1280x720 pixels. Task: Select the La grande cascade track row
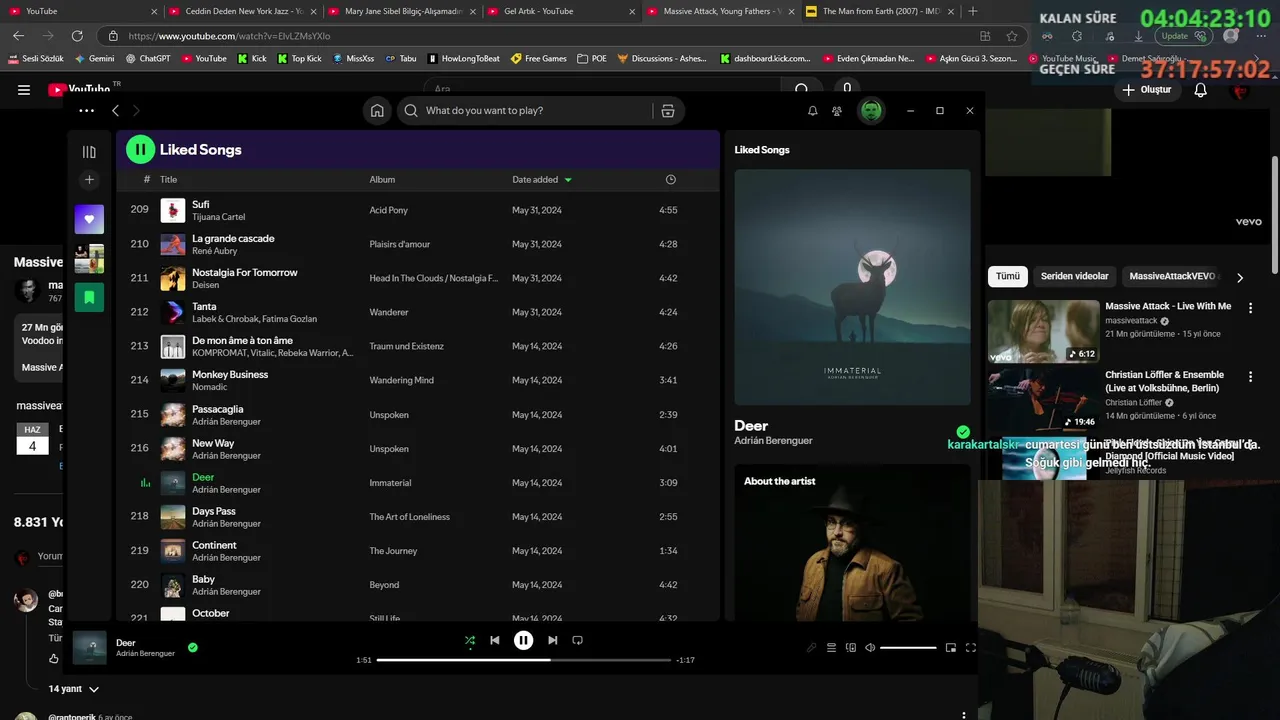click(x=417, y=245)
